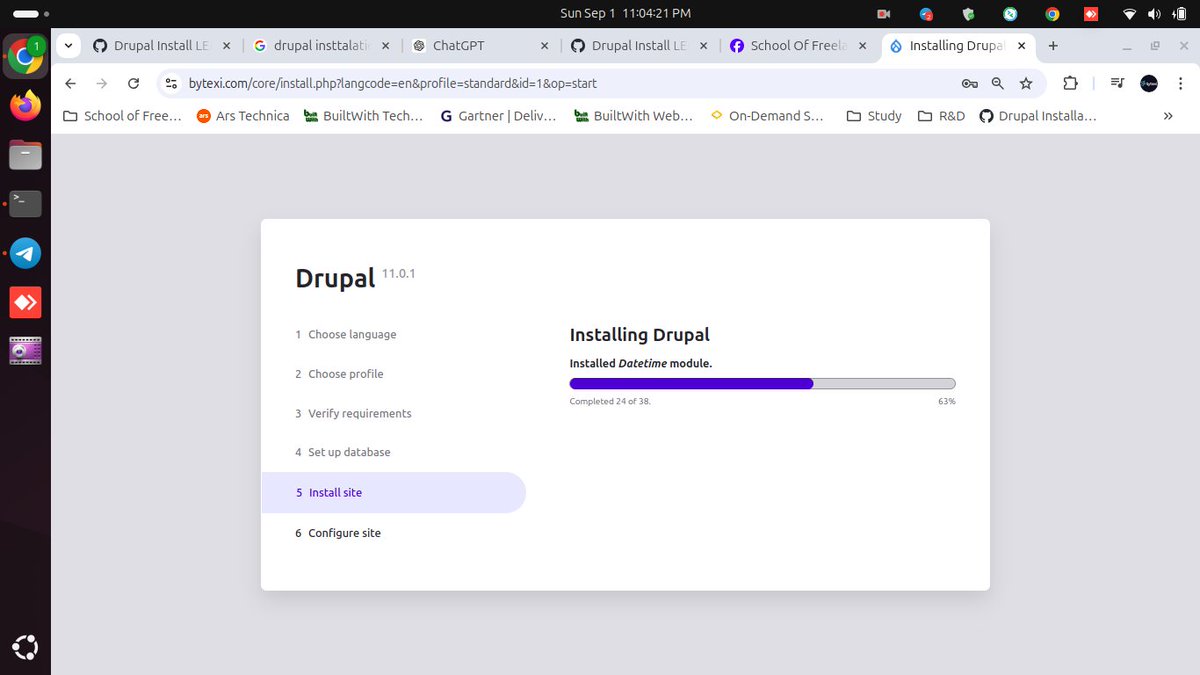Viewport: 1200px width, 675px height.
Task: Click the Install site step
Action: (393, 492)
